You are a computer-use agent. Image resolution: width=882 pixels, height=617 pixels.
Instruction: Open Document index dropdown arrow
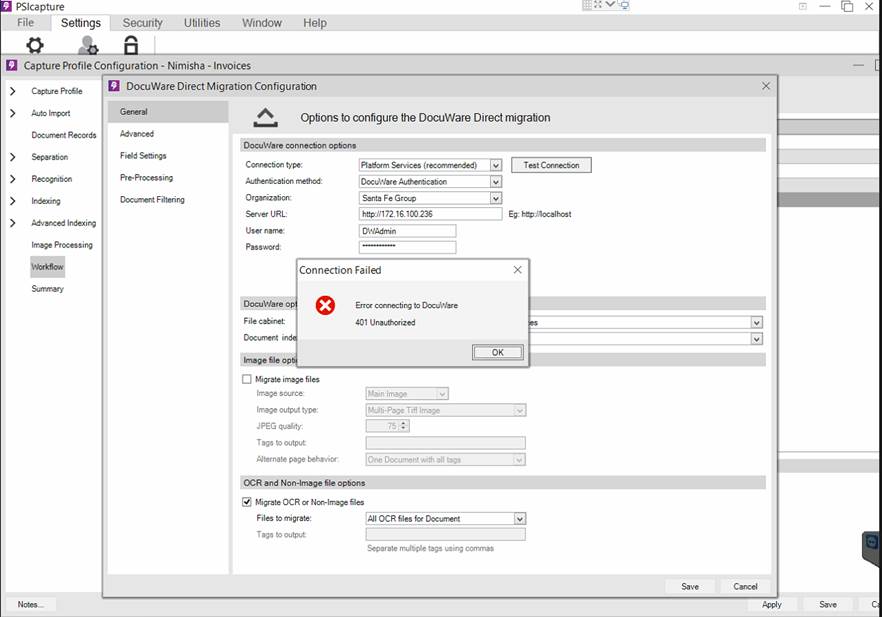click(x=756, y=339)
